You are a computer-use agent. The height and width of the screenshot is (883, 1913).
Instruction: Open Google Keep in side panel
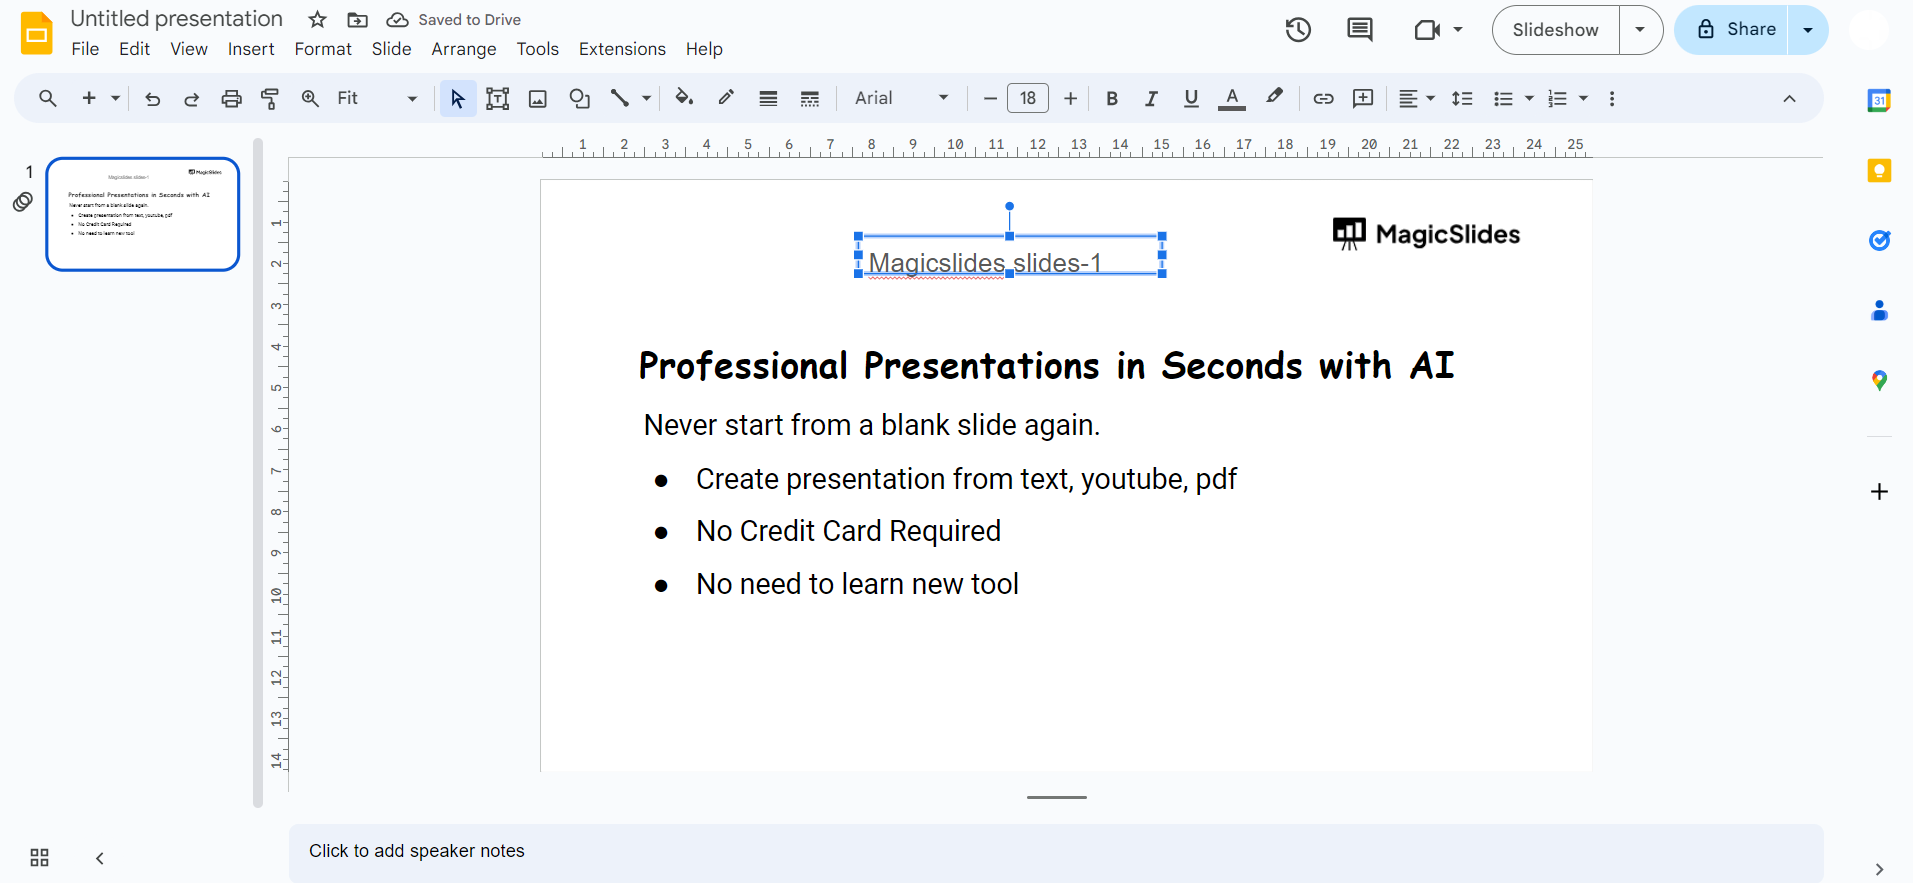(1879, 171)
